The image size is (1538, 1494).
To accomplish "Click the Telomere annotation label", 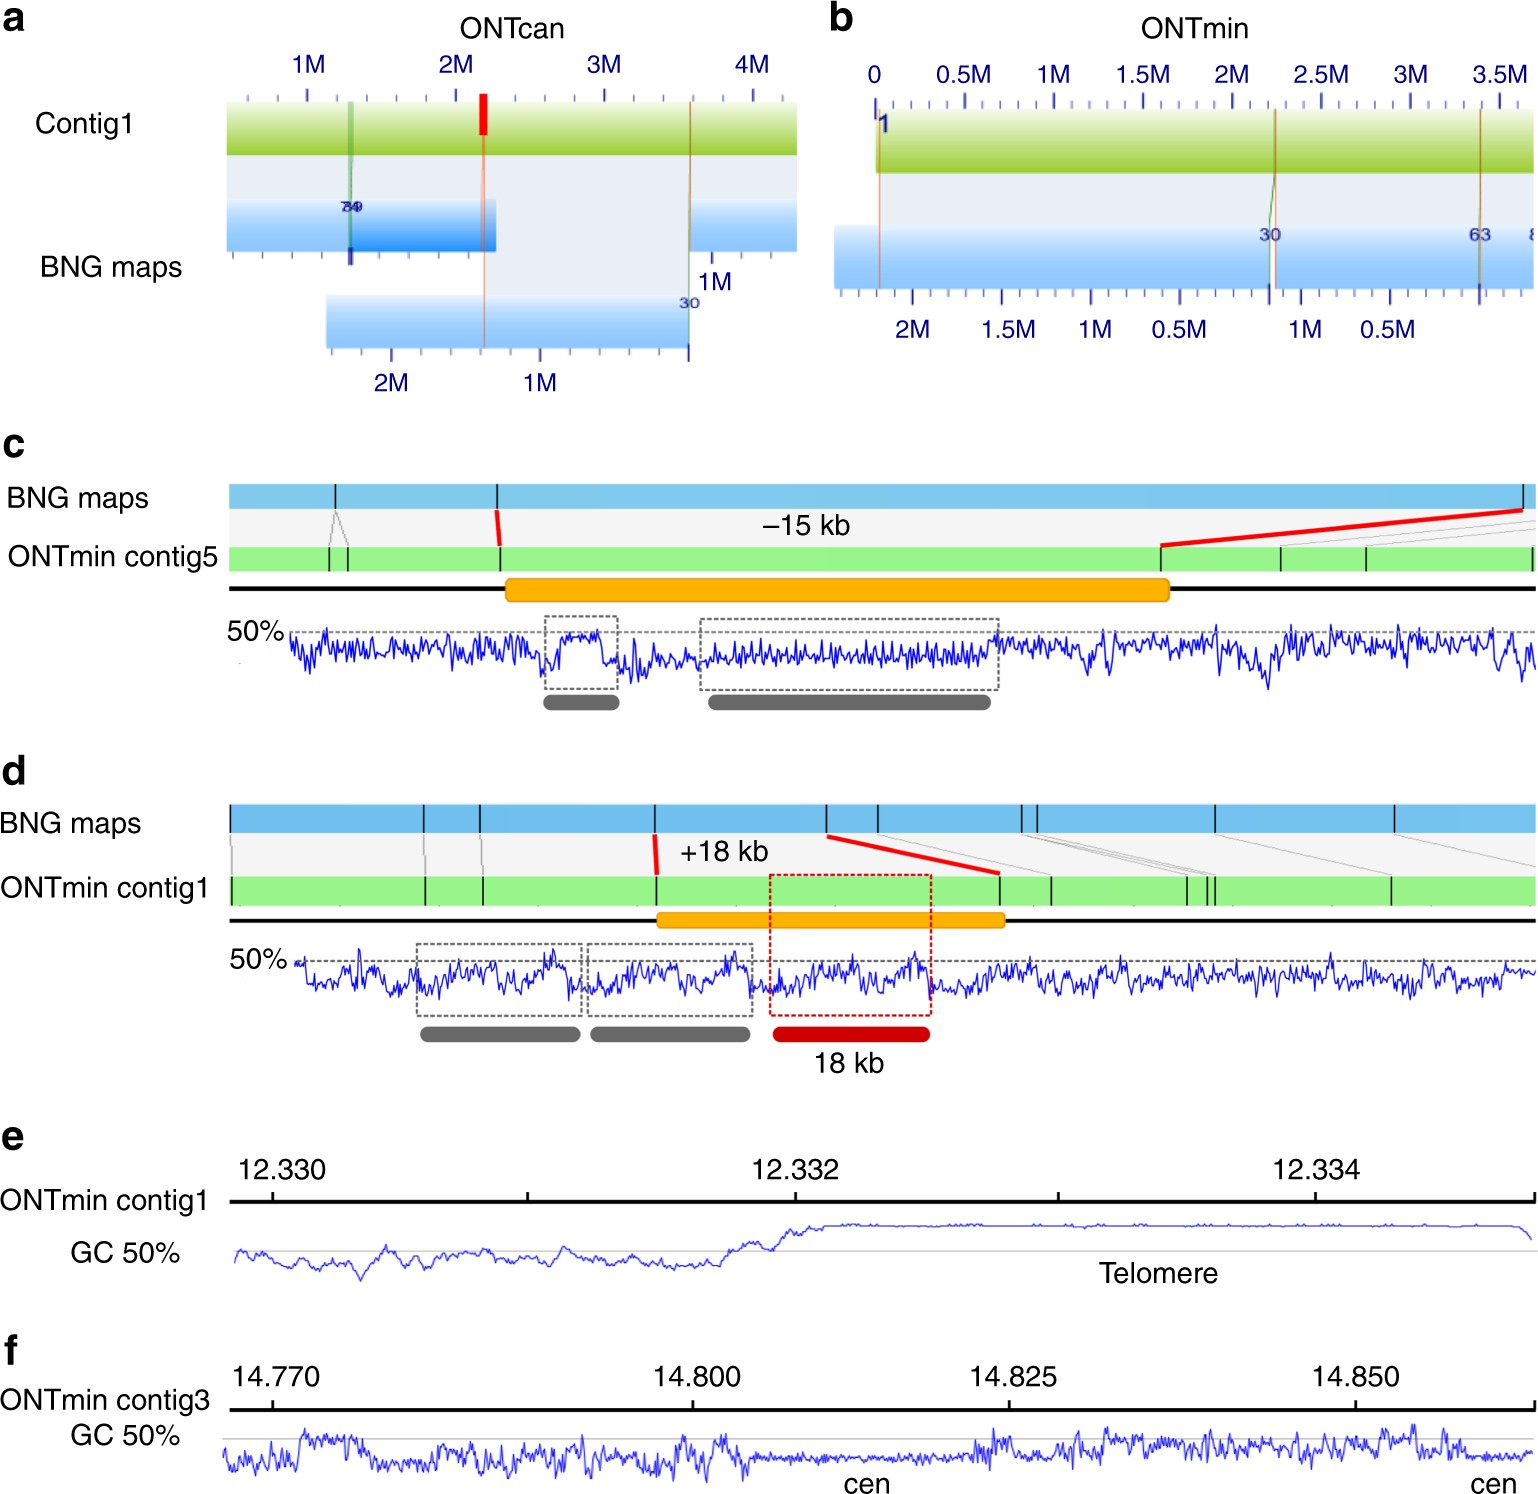I will pyautogui.click(x=1158, y=1273).
